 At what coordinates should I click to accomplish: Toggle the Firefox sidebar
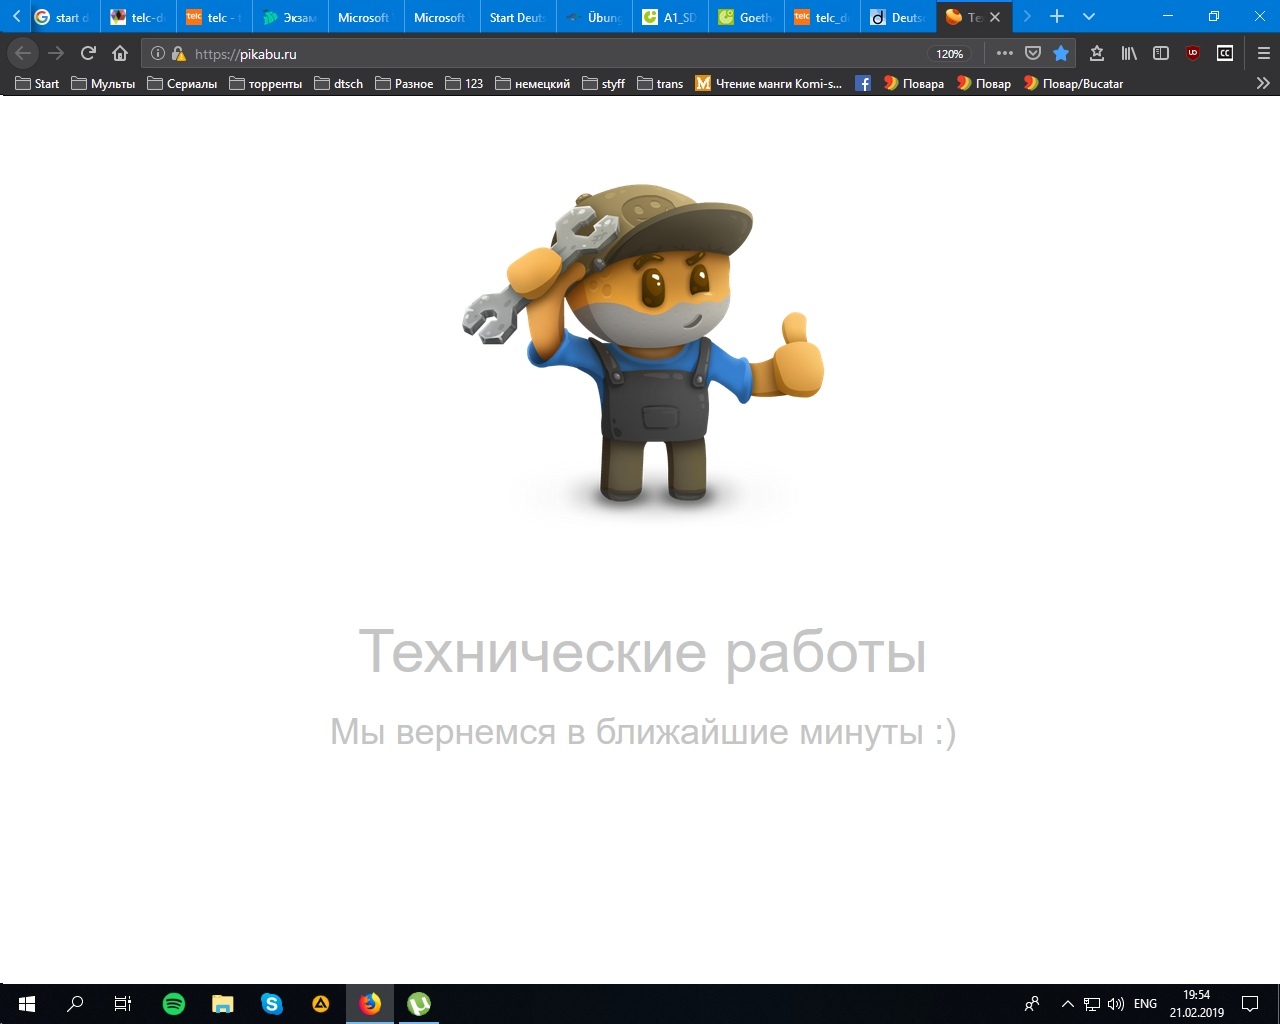click(x=1161, y=53)
